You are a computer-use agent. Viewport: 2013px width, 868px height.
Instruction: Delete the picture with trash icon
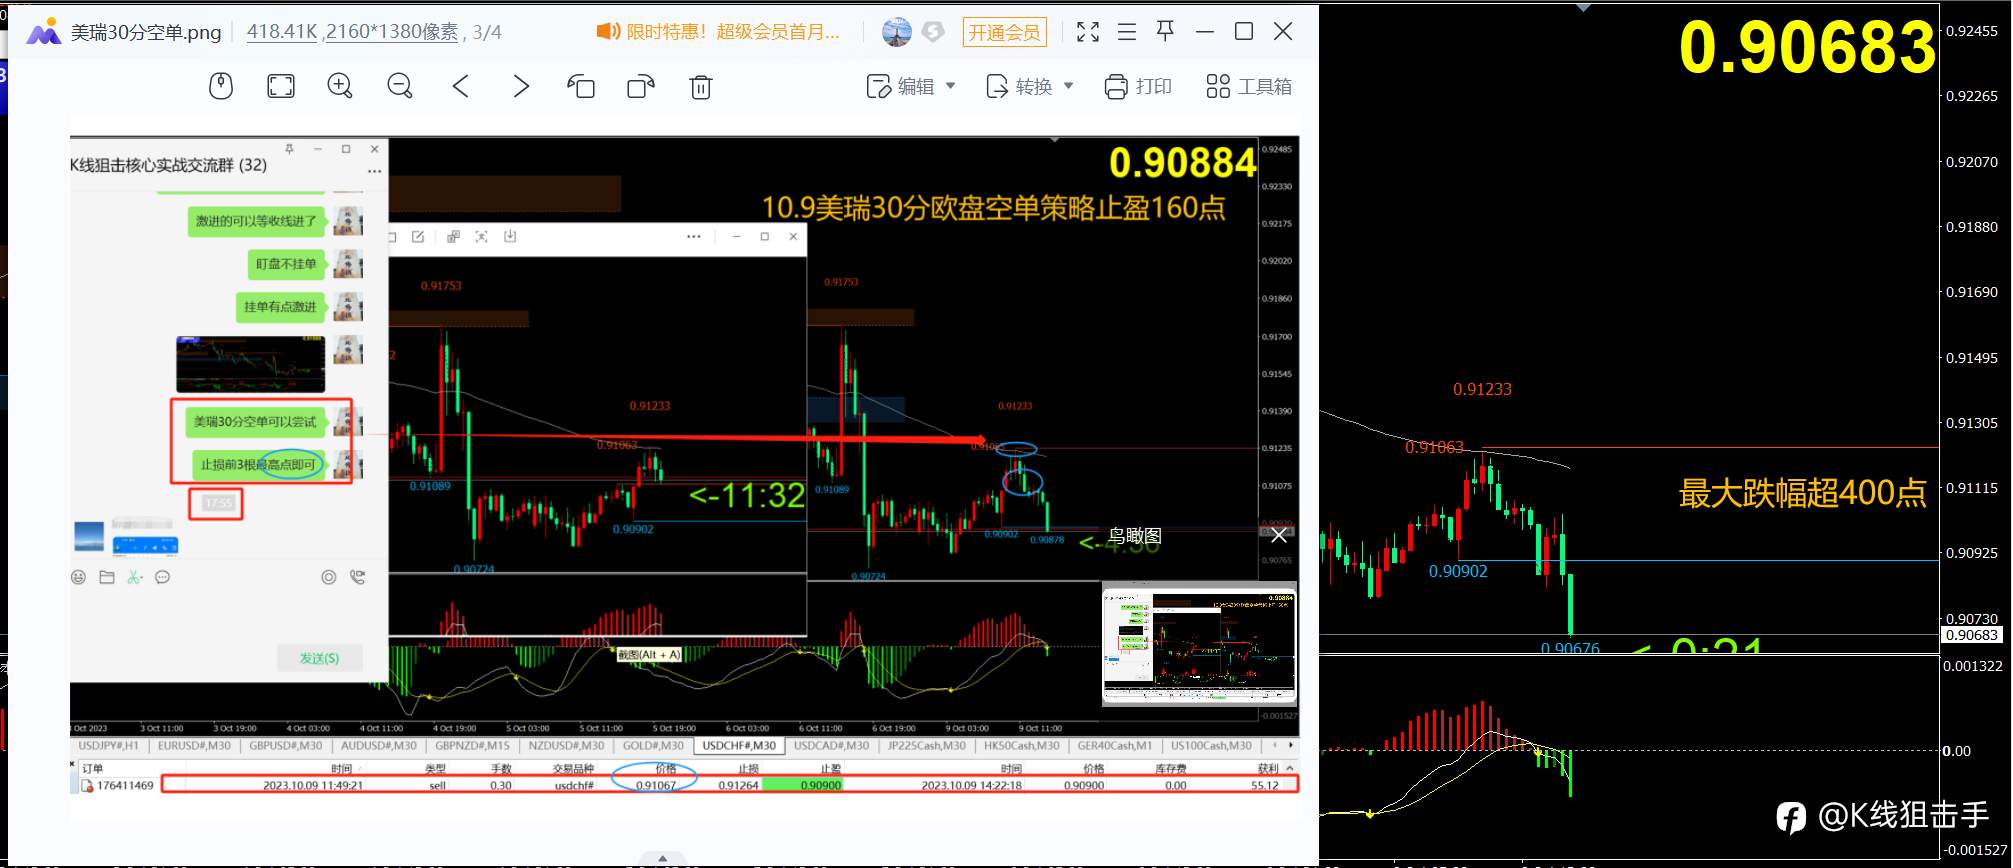point(701,87)
